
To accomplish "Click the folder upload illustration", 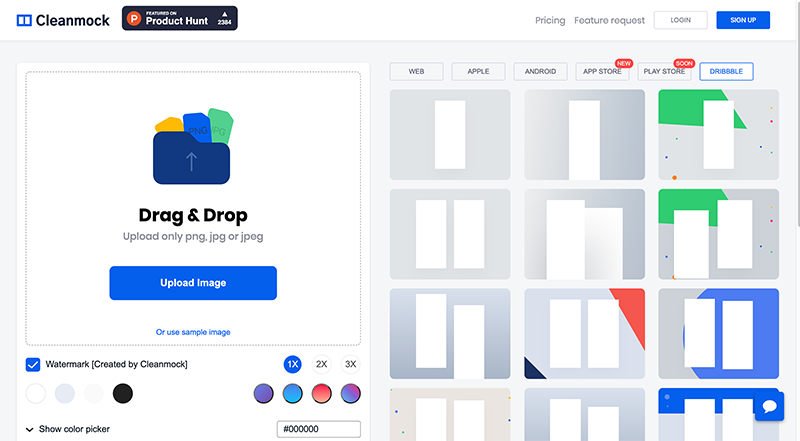I will 192,147.
